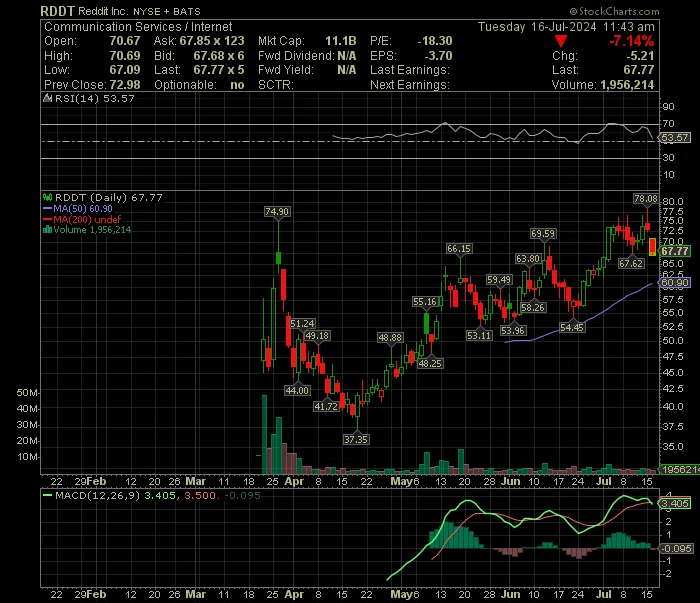Click the Bid quote 67.68 x 6

pyautogui.click(x=219, y=56)
